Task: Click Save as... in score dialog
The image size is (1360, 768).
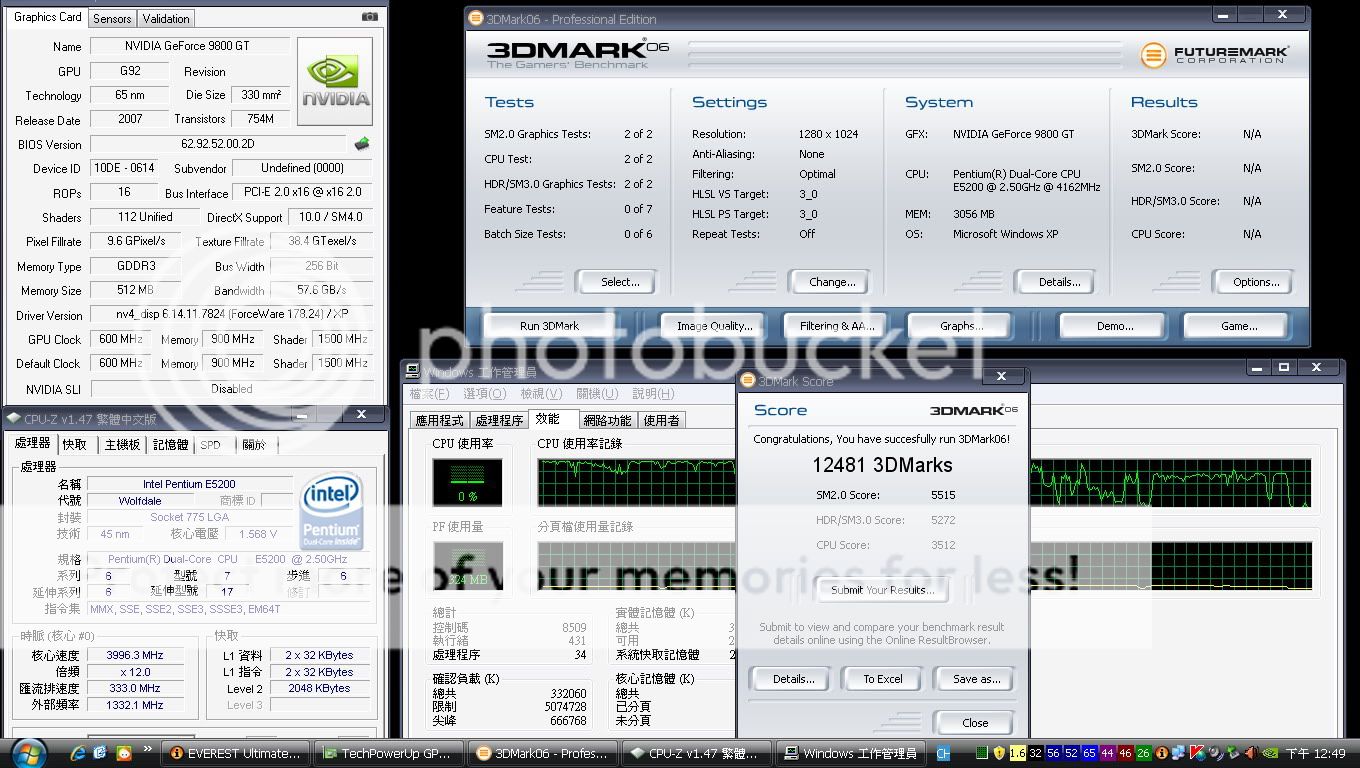Action: [x=976, y=679]
